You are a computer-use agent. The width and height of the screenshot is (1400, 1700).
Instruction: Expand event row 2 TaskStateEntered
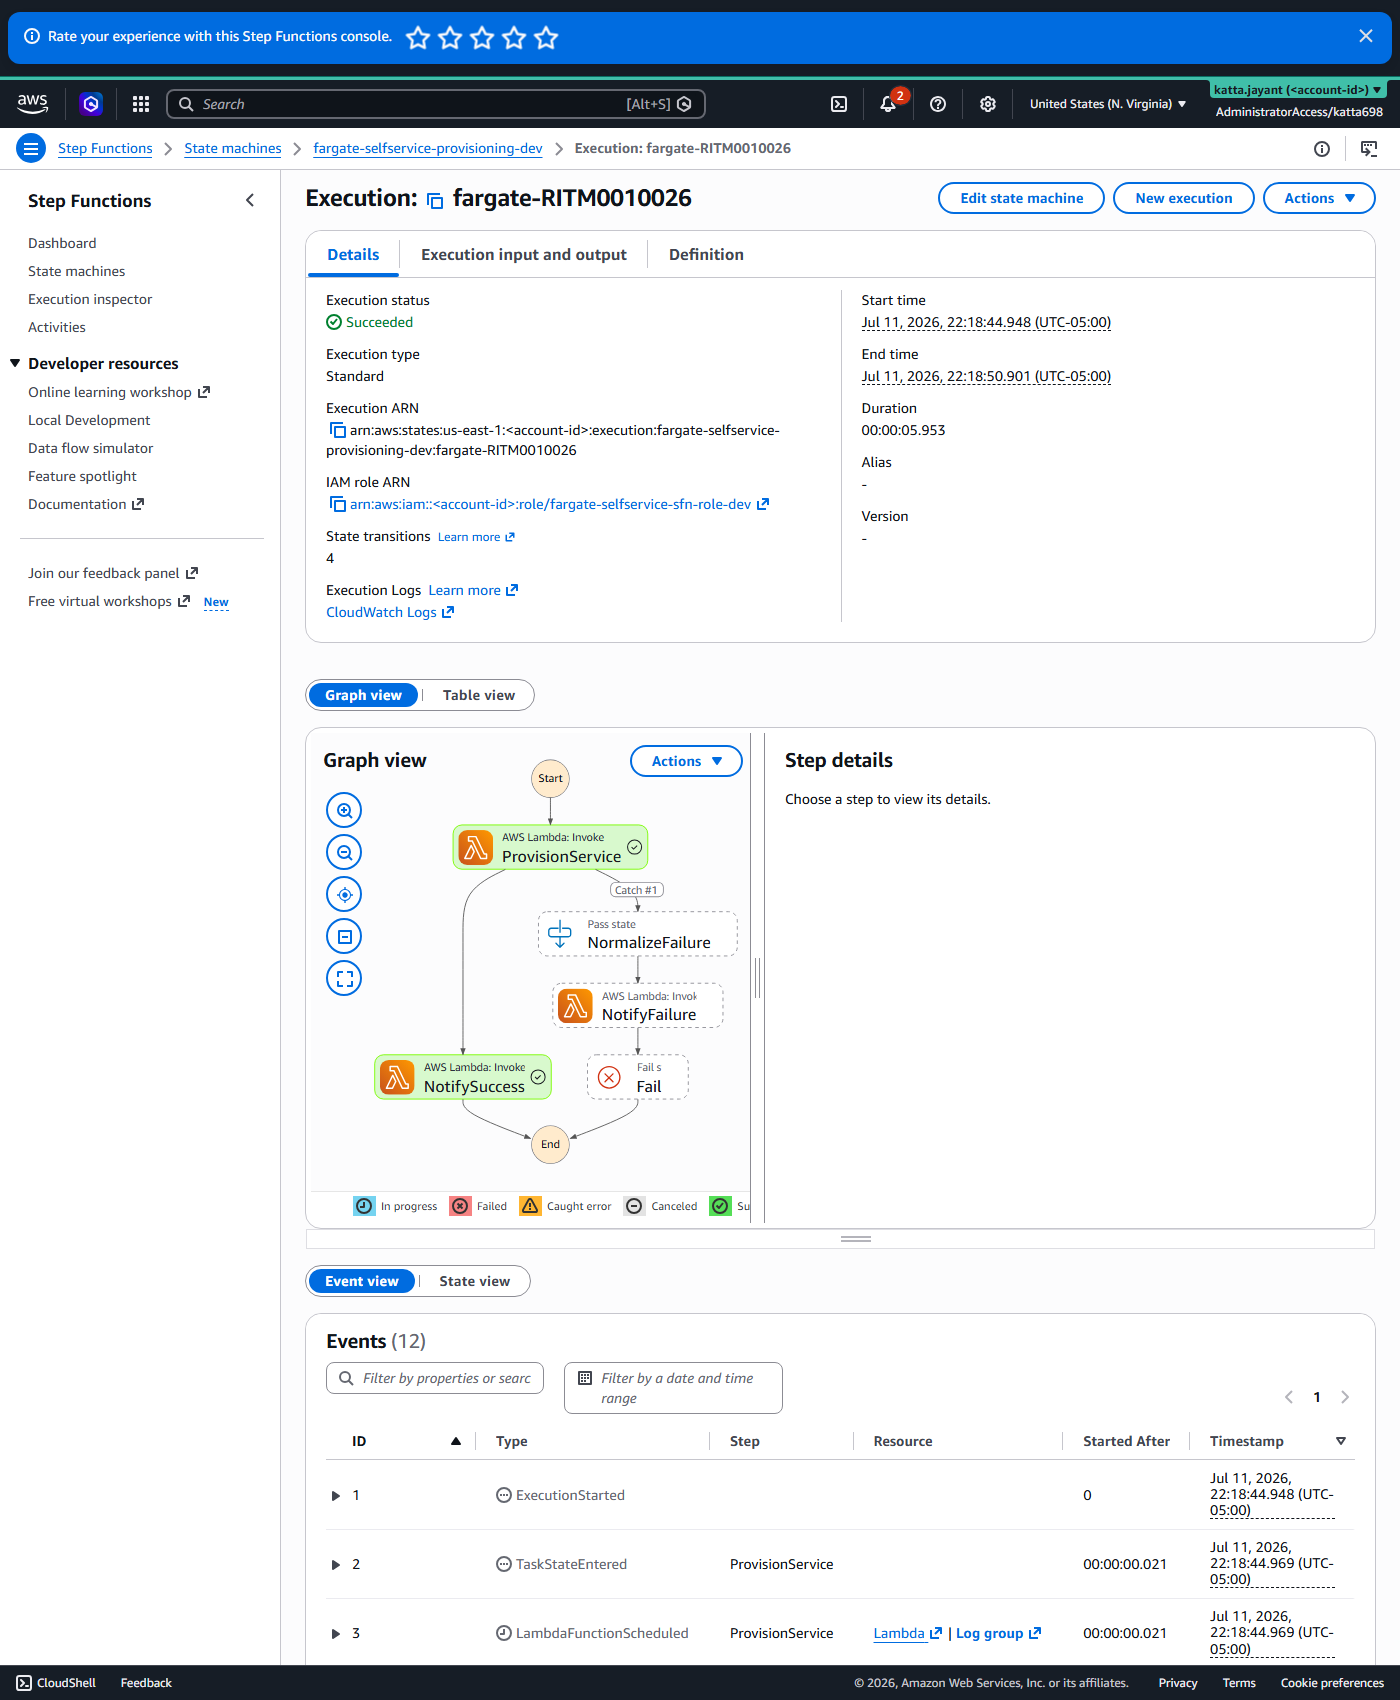[336, 1565]
